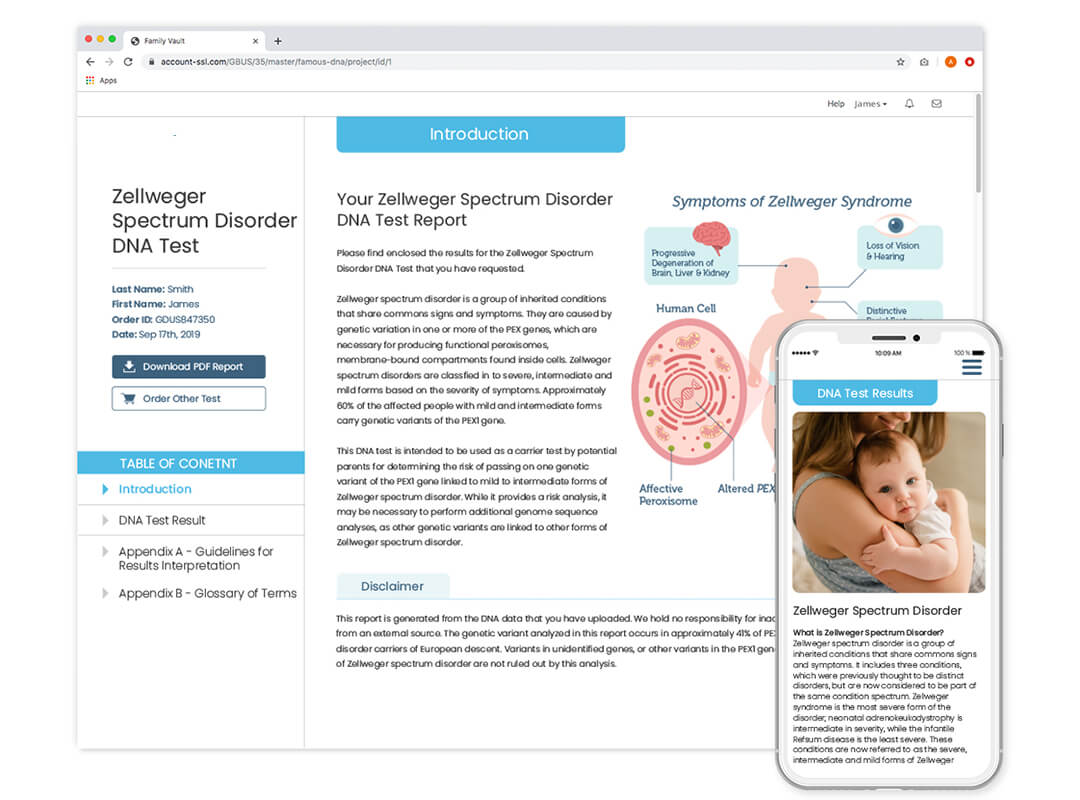Open Introduction in the table of contents
The image size is (1080, 800).
[x=155, y=489]
